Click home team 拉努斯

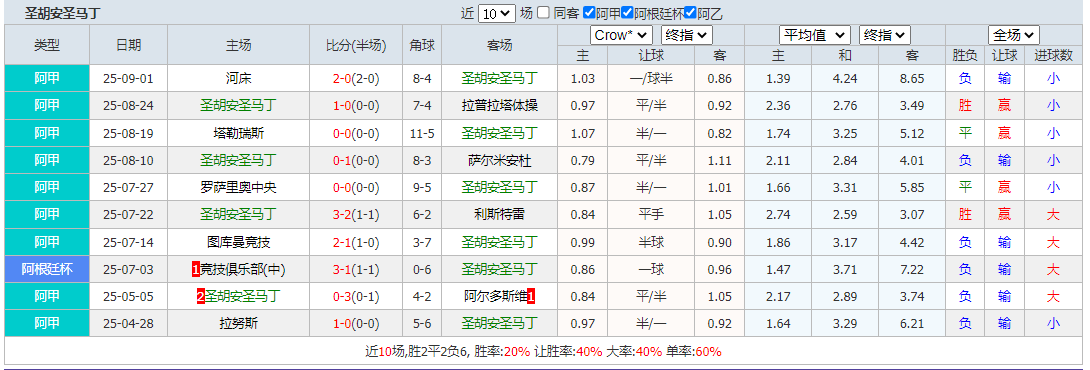pyautogui.click(x=239, y=324)
